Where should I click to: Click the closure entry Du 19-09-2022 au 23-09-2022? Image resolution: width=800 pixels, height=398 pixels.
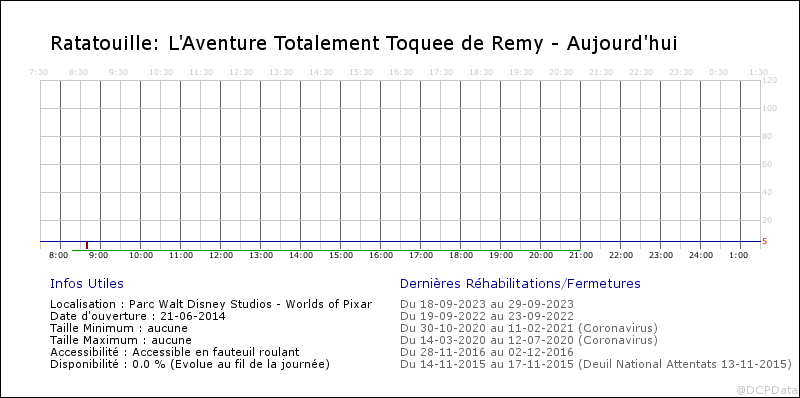tap(487, 316)
